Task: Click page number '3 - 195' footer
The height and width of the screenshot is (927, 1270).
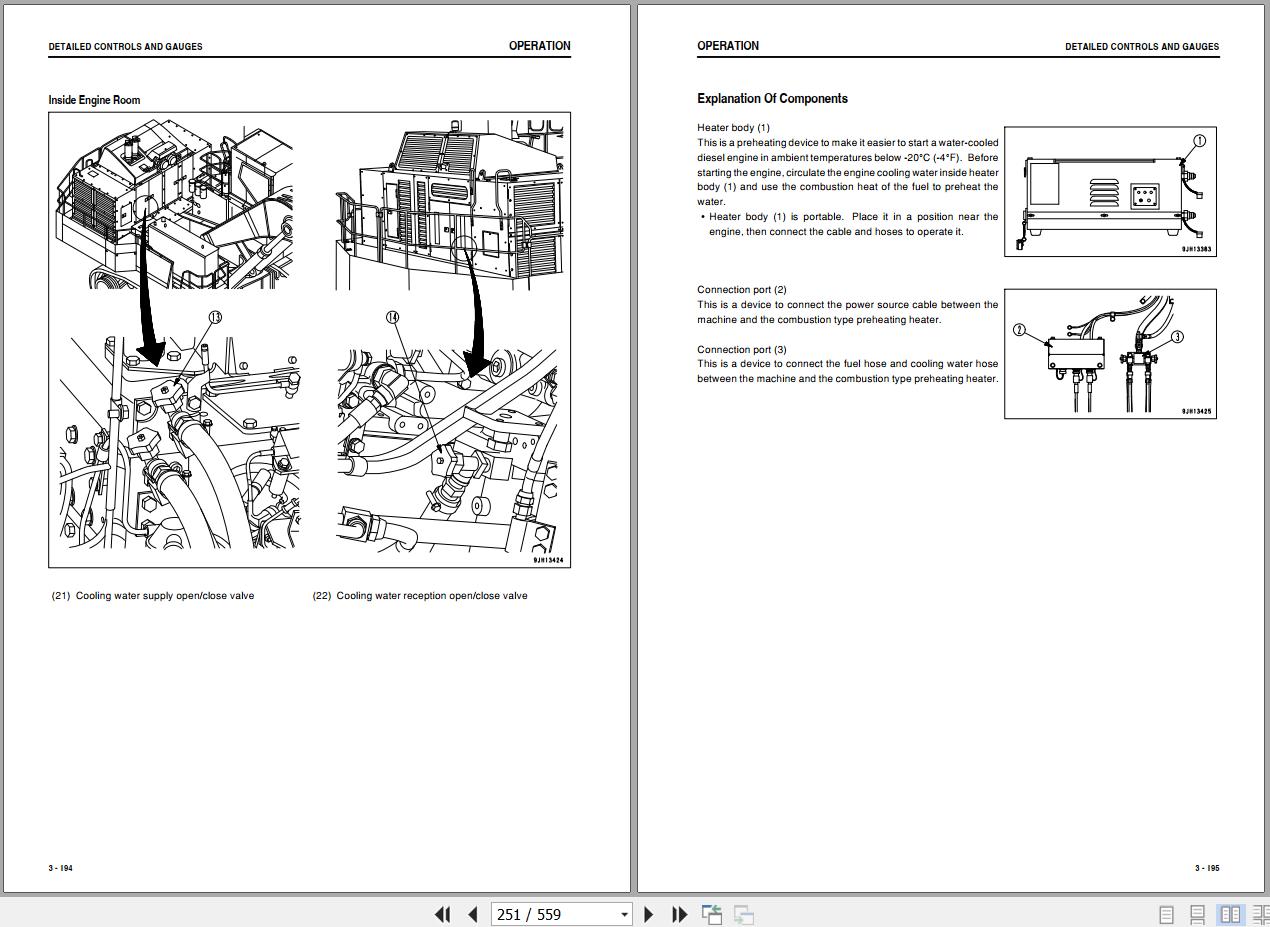Action: [1207, 868]
